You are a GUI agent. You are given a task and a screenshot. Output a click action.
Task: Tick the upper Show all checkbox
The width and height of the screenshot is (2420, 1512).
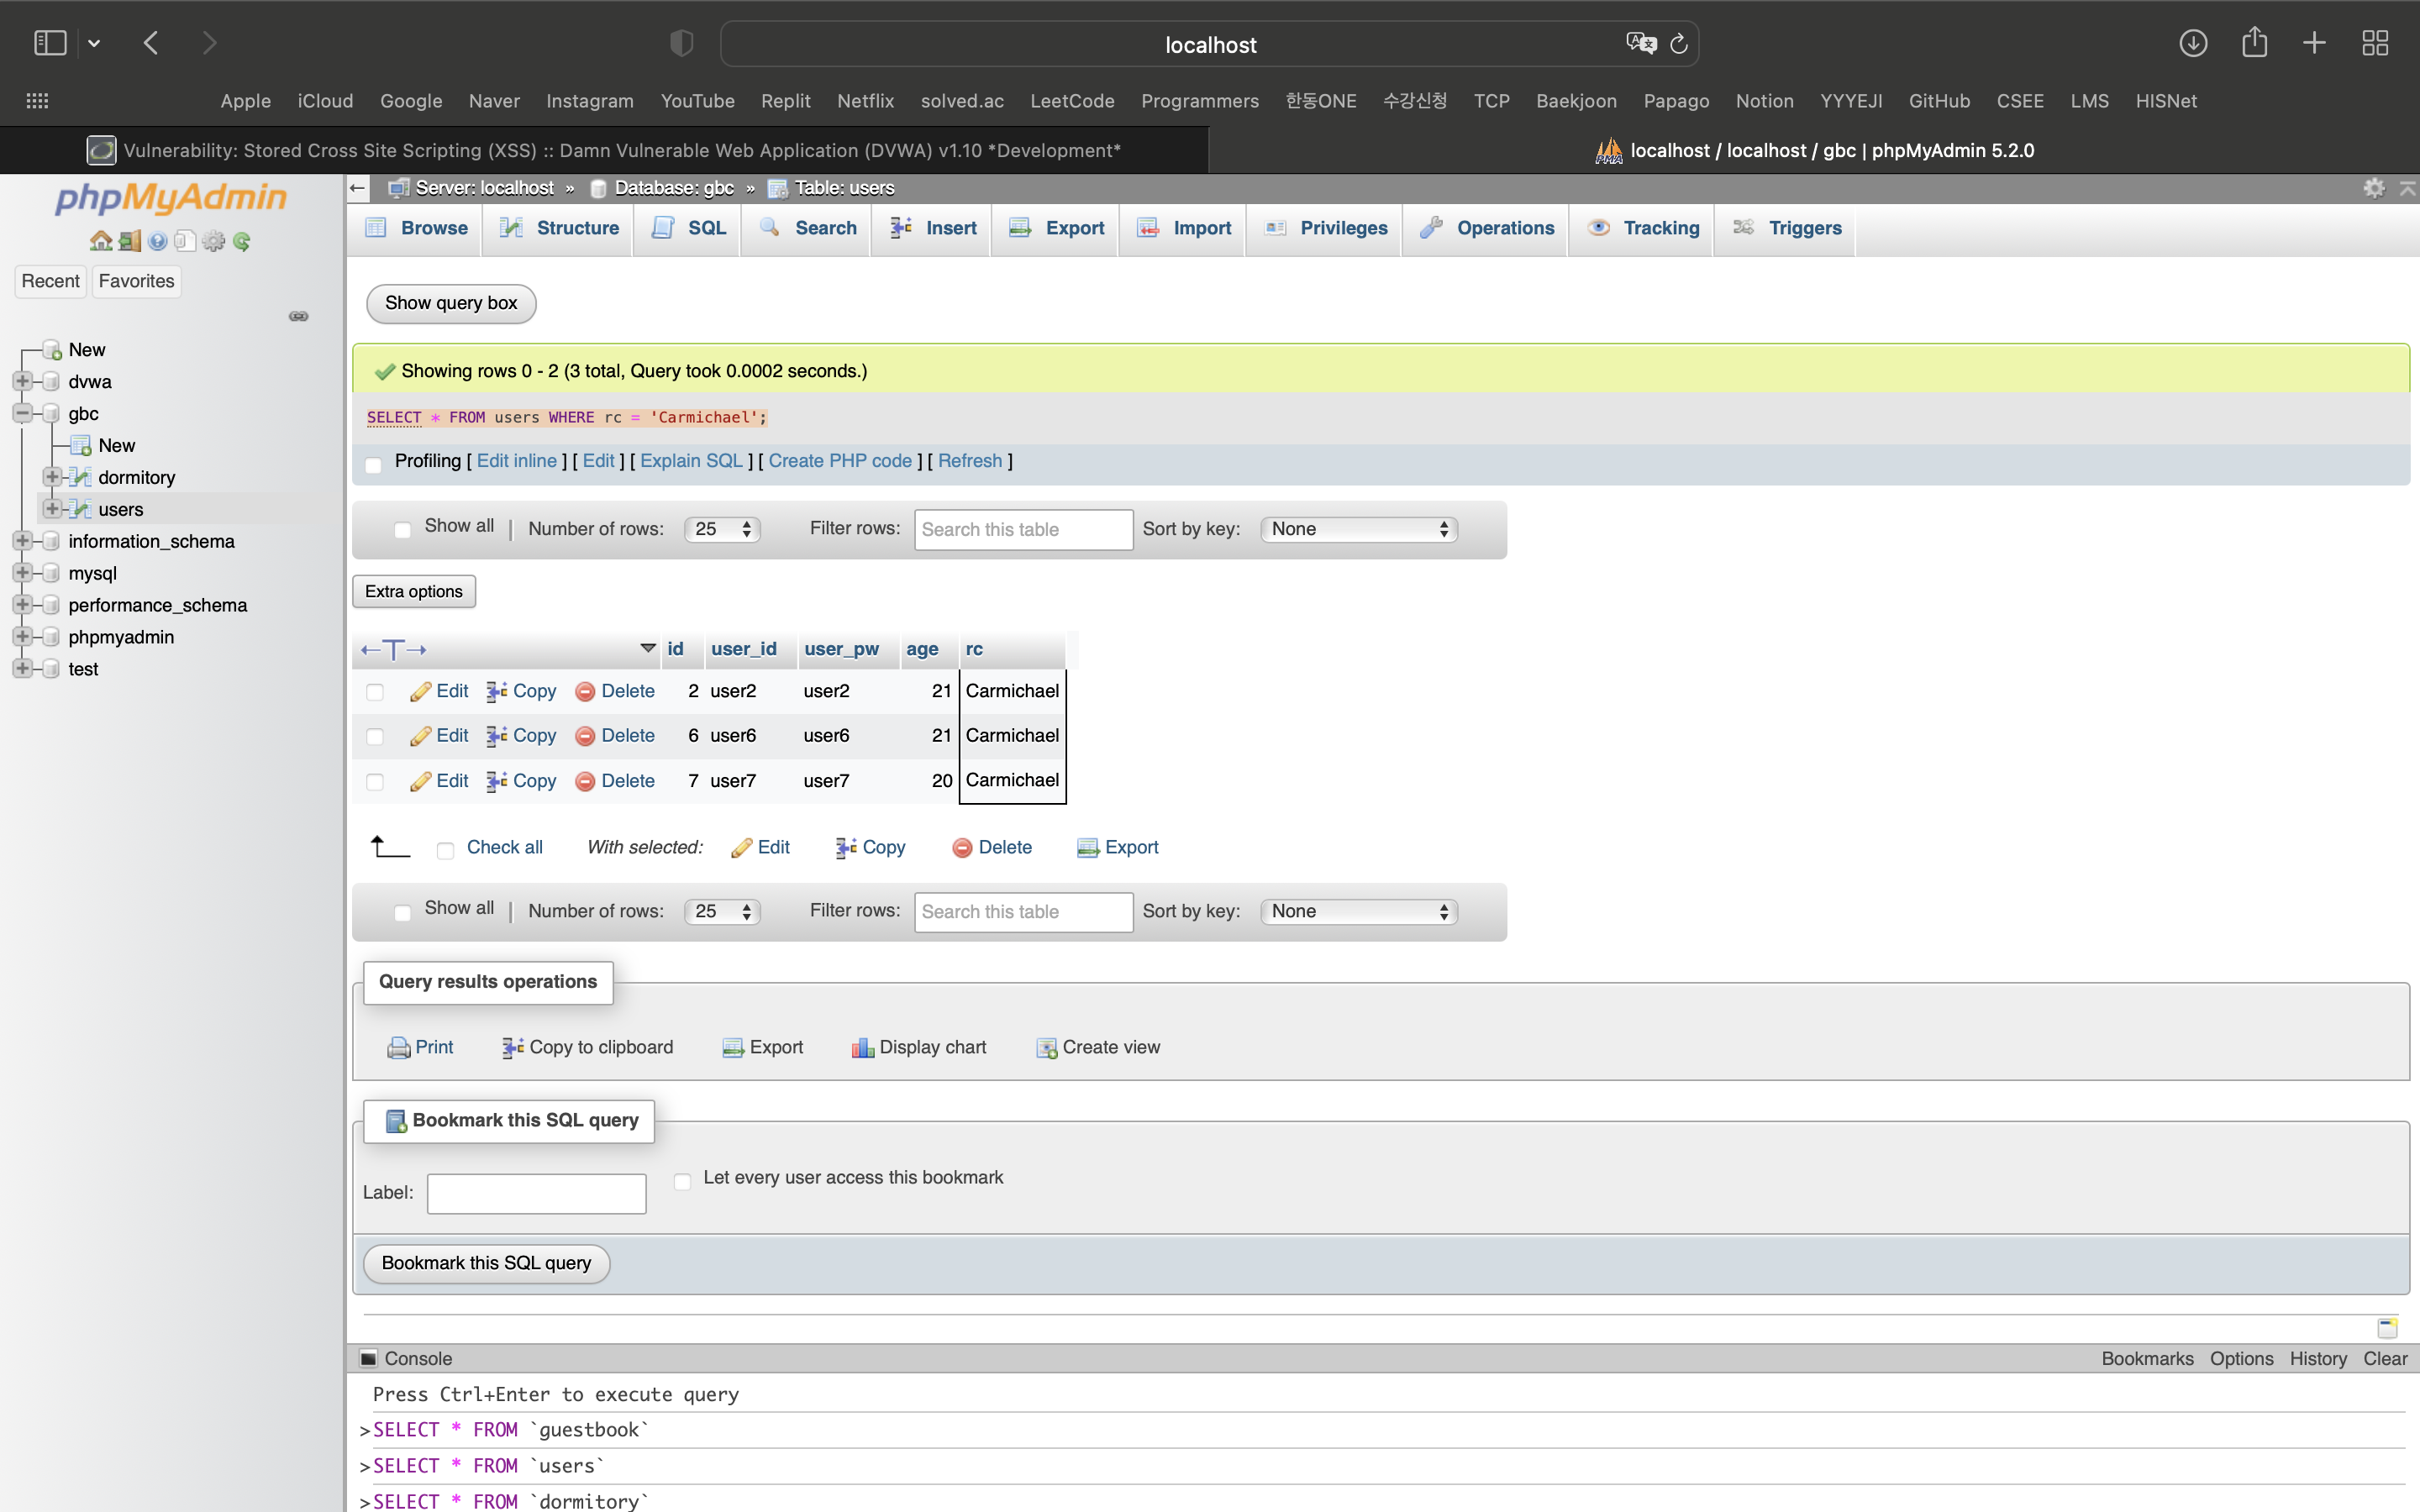(402, 529)
